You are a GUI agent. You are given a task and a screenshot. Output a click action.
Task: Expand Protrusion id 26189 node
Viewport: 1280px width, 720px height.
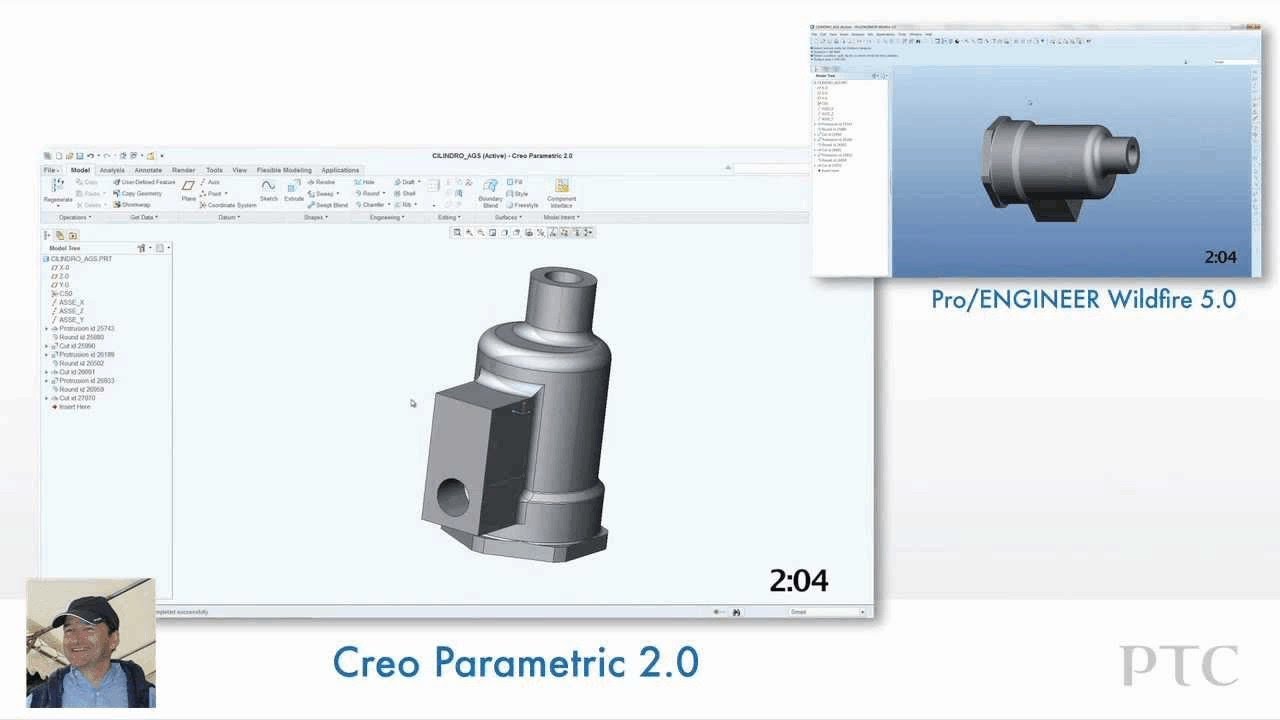click(47, 355)
